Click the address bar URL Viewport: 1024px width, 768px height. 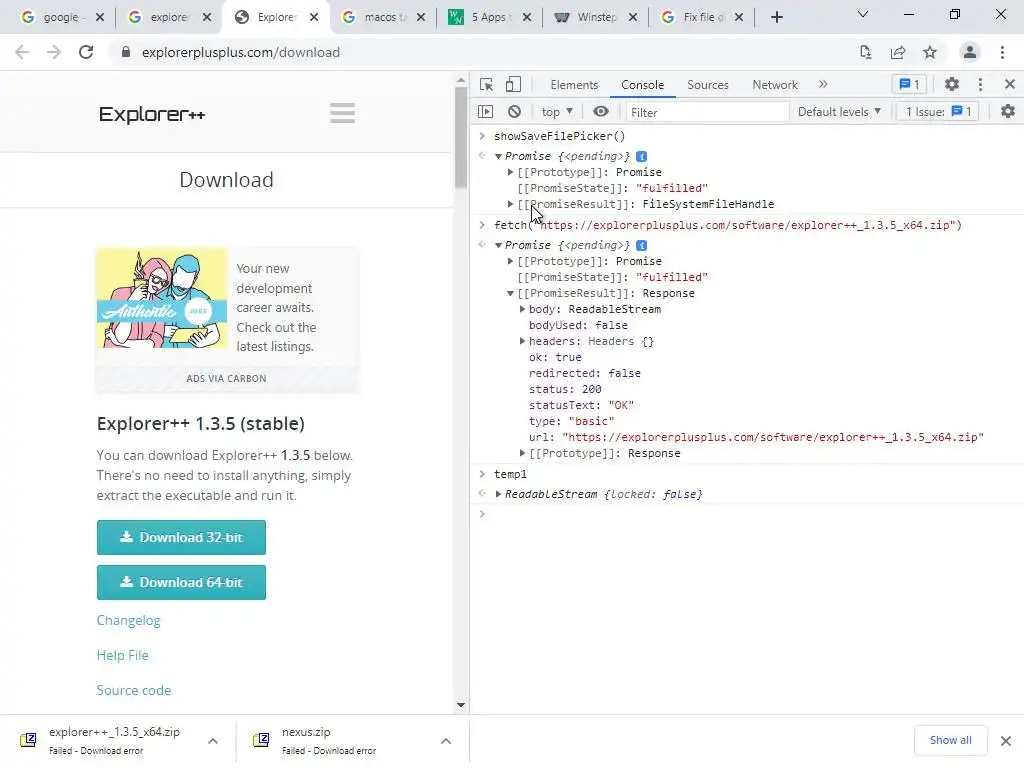(x=241, y=52)
